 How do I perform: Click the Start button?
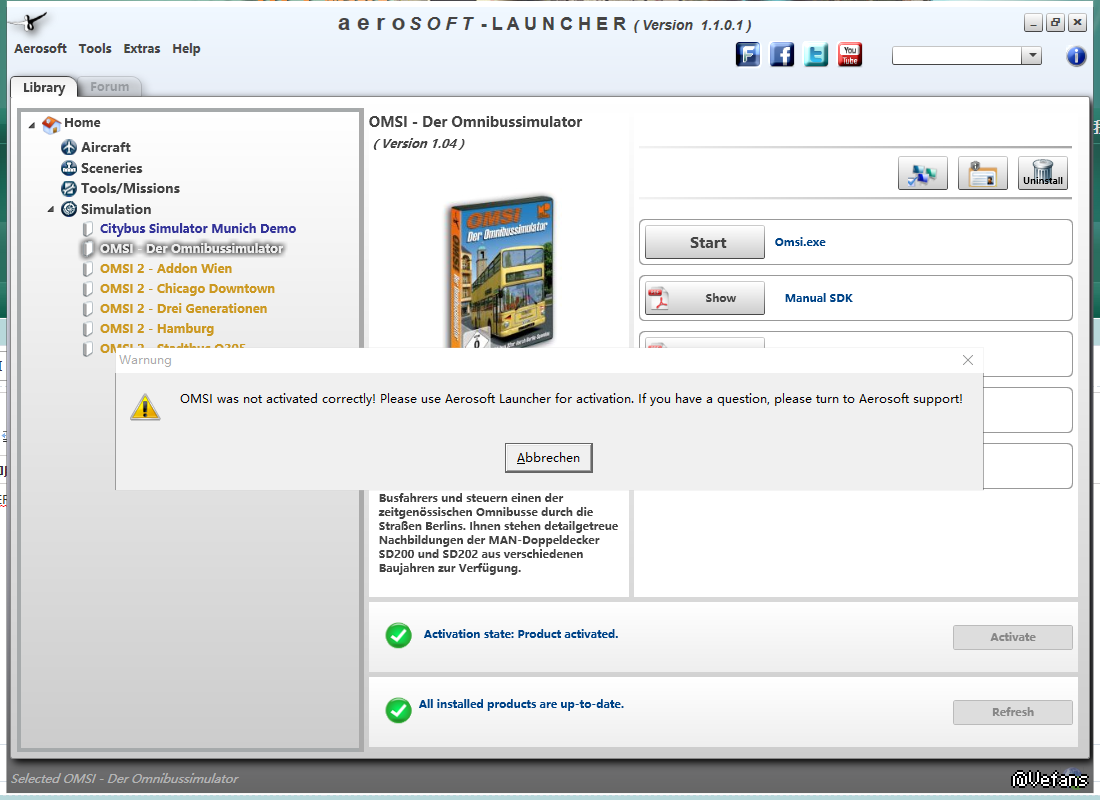tap(705, 242)
